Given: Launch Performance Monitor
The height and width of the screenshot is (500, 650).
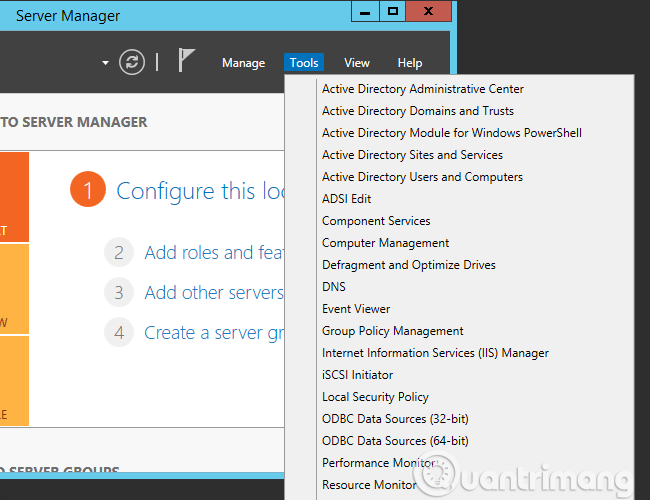Looking at the screenshot, I should click(378, 463).
